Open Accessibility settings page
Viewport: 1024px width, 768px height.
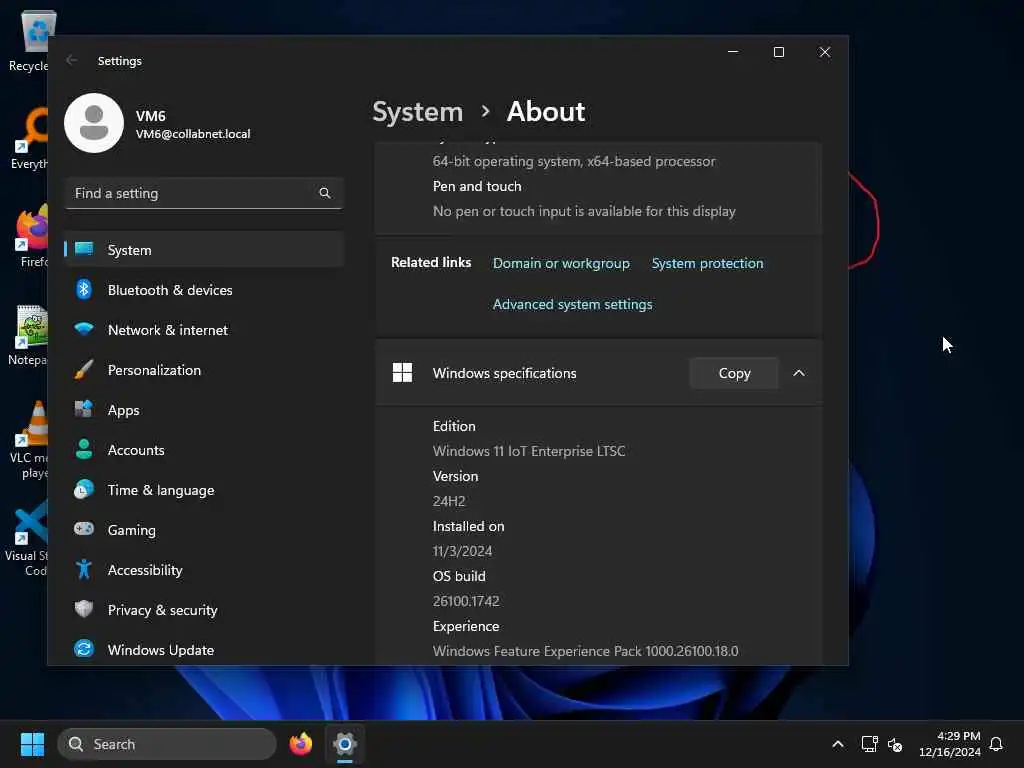tap(204, 569)
